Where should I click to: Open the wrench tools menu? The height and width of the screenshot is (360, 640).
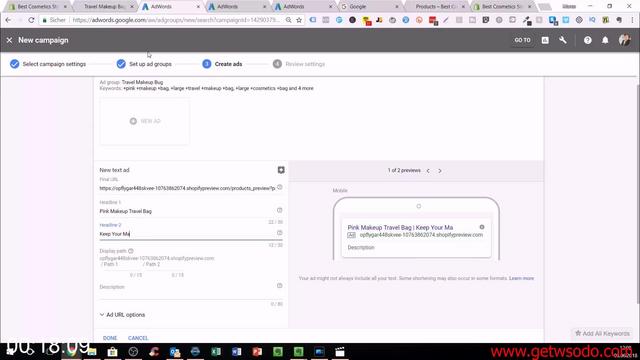(x=563, y=40)
